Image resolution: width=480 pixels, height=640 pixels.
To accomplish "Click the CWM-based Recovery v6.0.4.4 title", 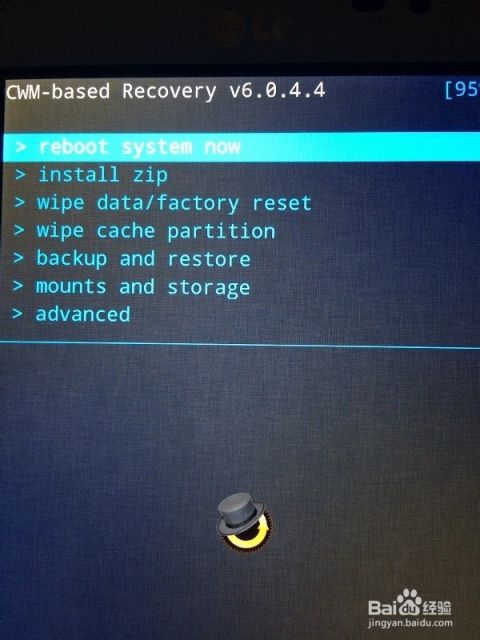I will click(x=166, y=91).
